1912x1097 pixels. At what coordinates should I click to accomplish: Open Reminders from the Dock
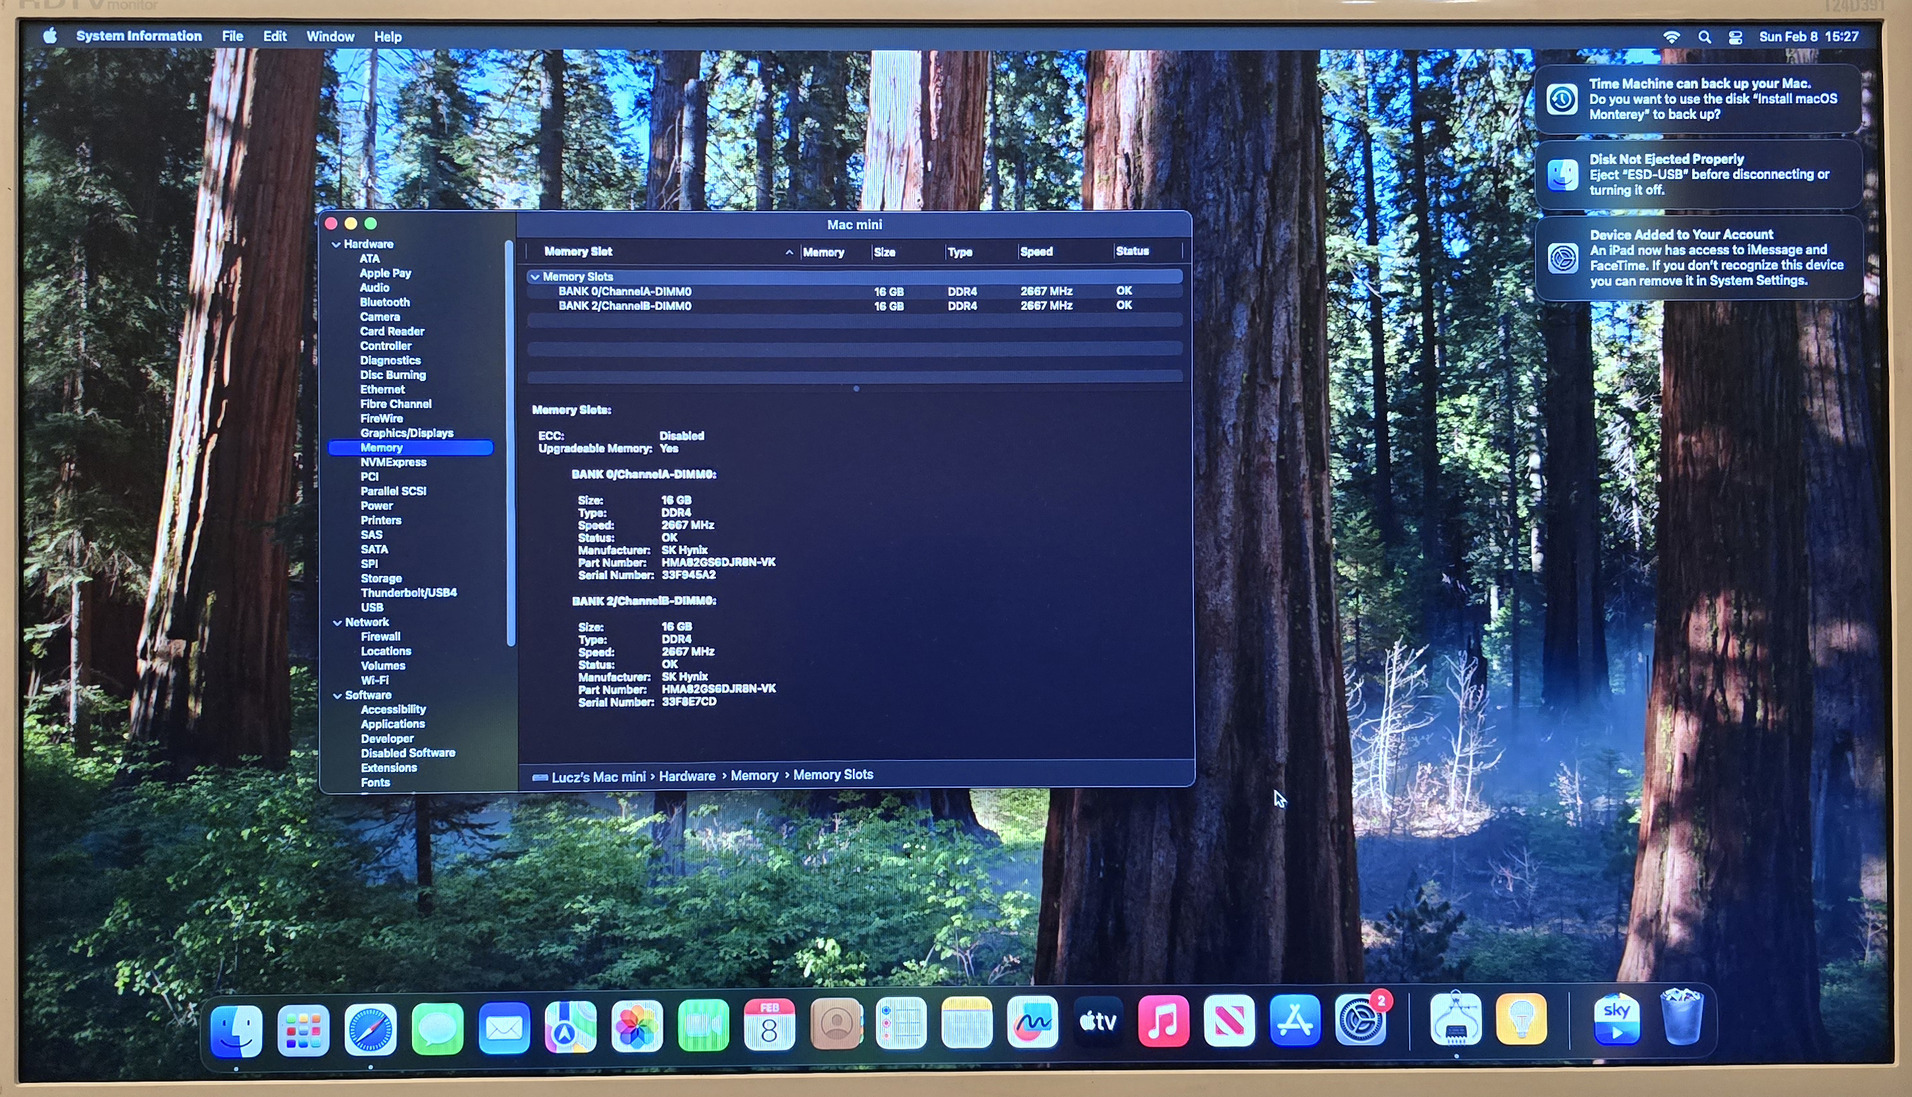[901, 1024]
